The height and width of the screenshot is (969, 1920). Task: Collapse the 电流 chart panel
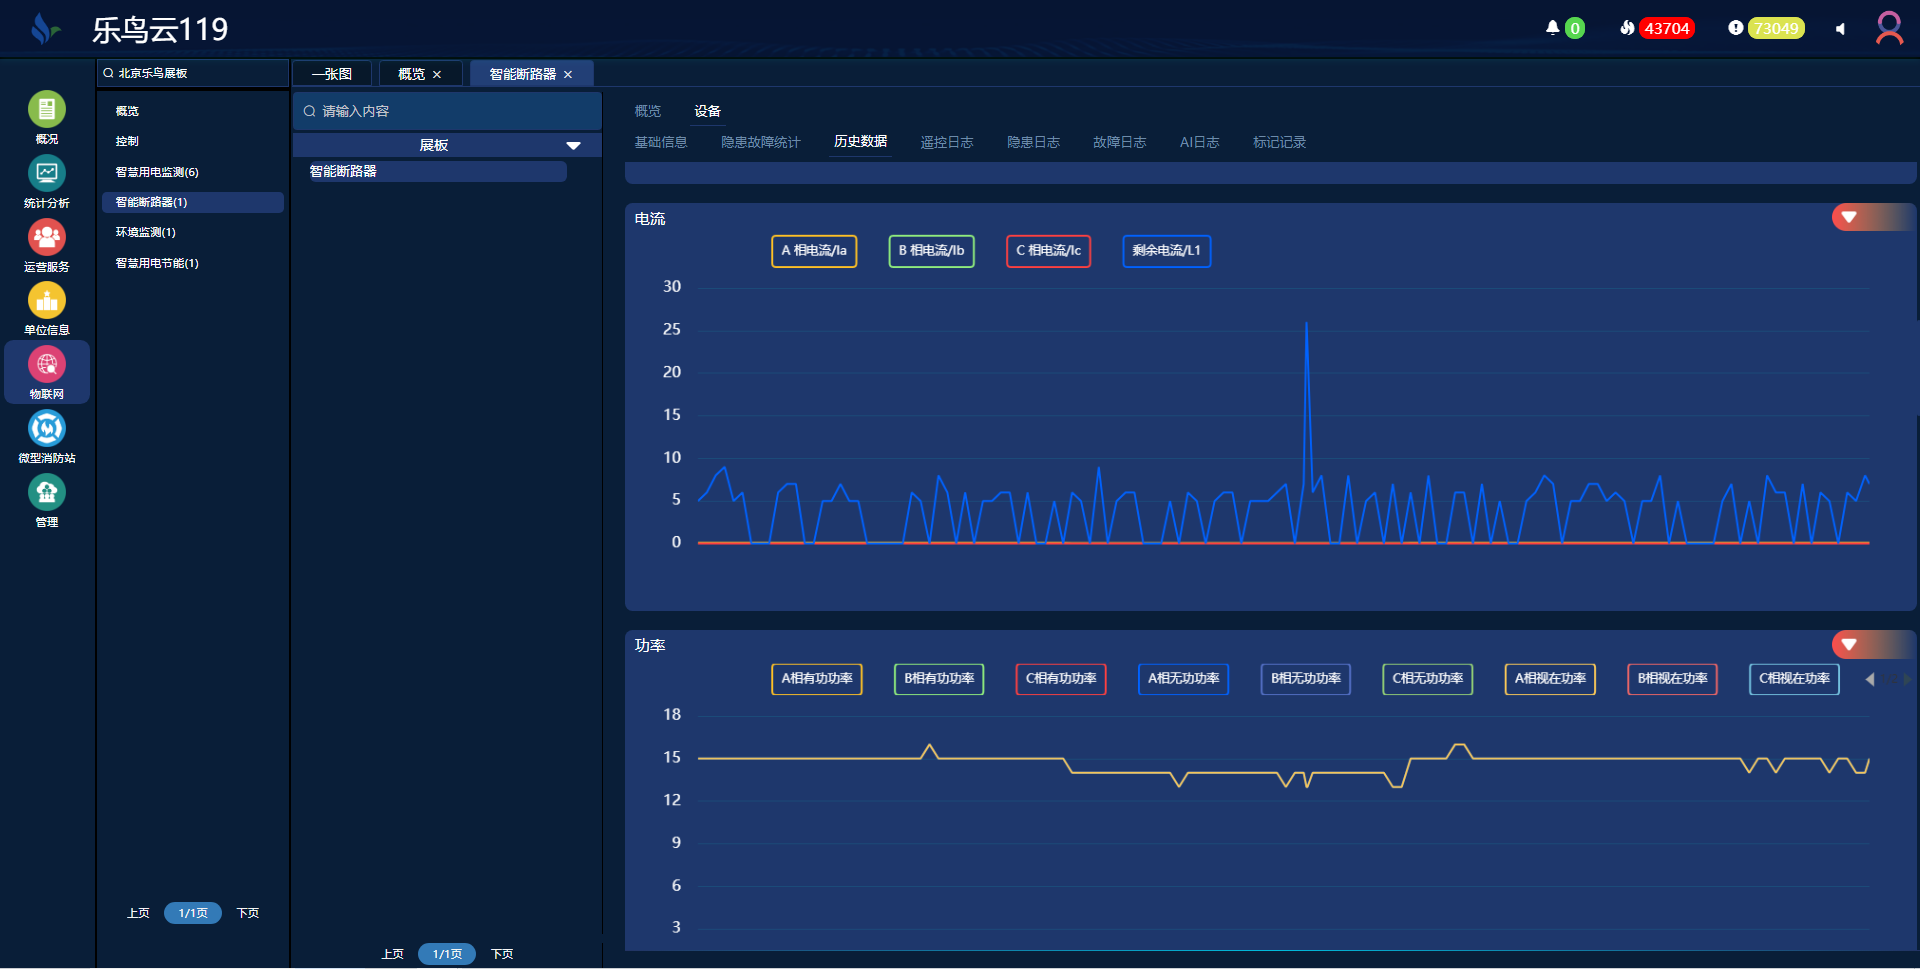pos(1849,217)
